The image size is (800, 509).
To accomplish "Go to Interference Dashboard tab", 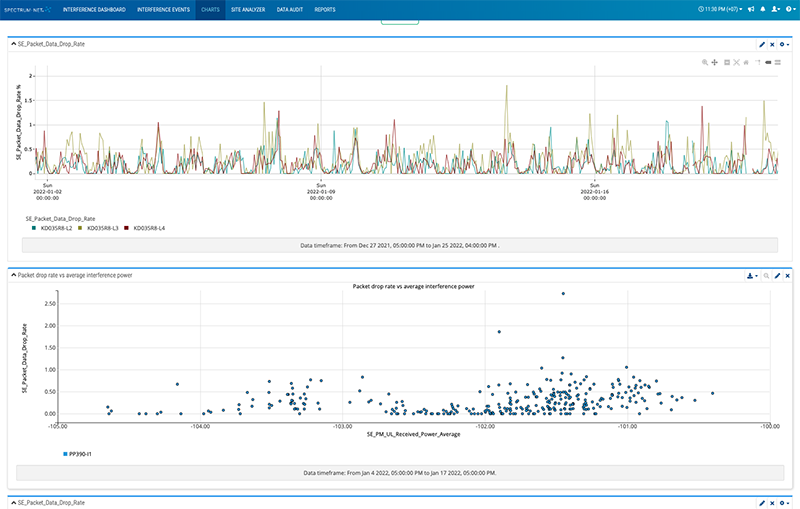I will [94, 10].
